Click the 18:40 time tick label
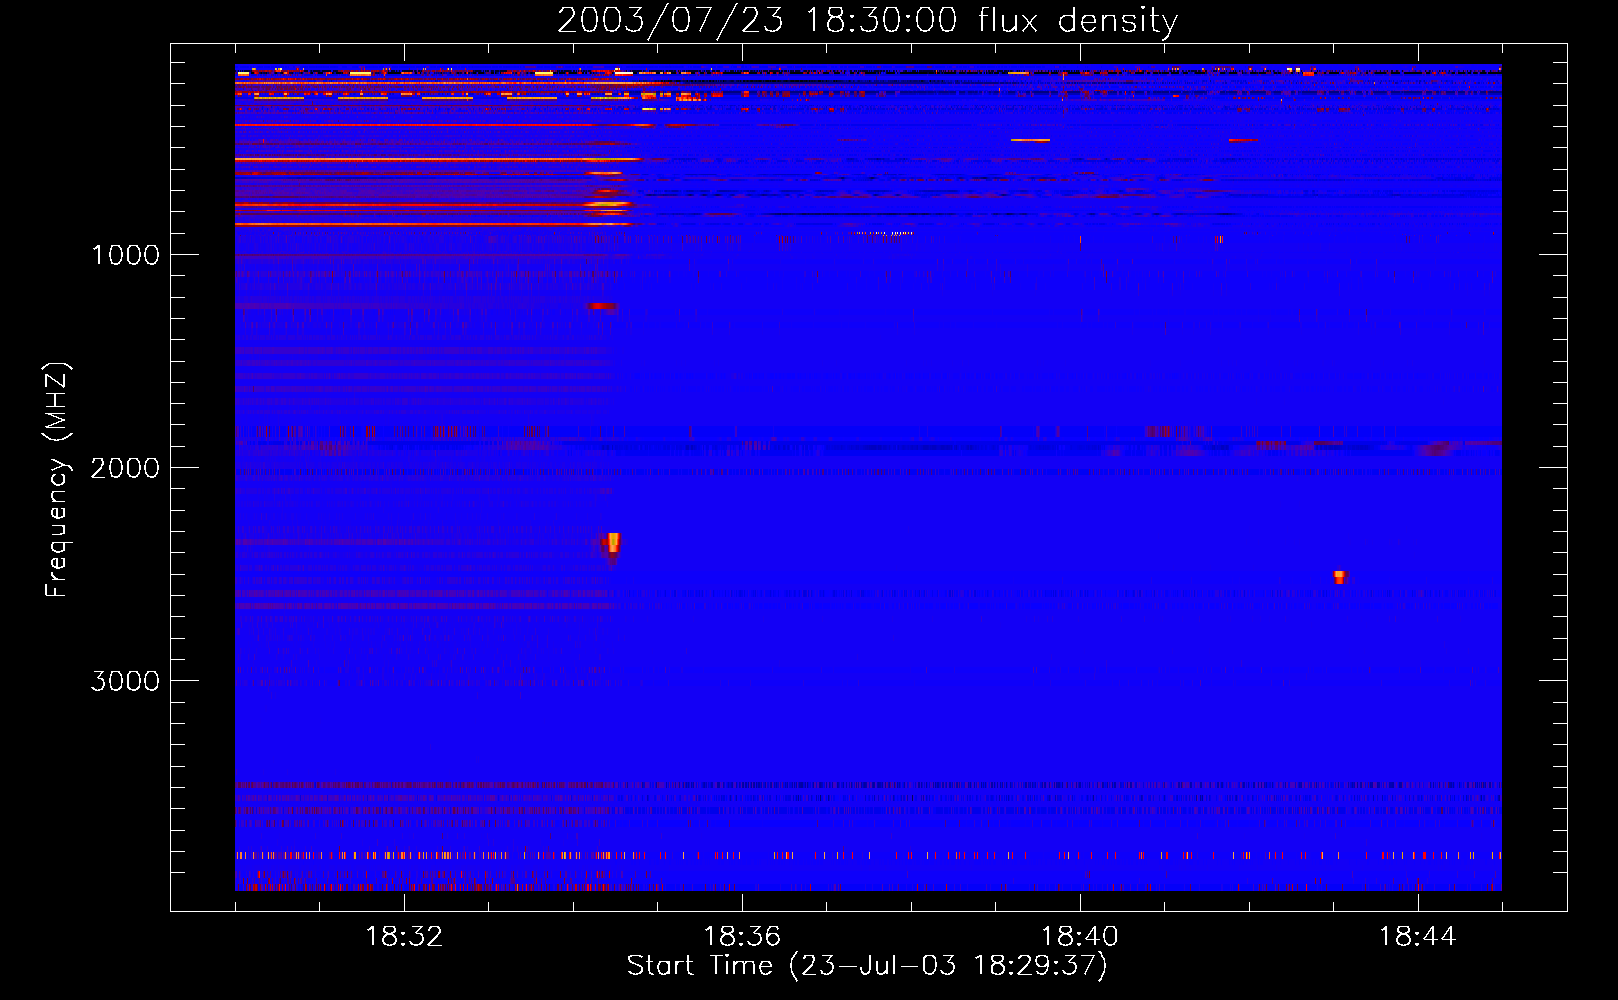The image size is (1618, 1000). [1080, 937]
